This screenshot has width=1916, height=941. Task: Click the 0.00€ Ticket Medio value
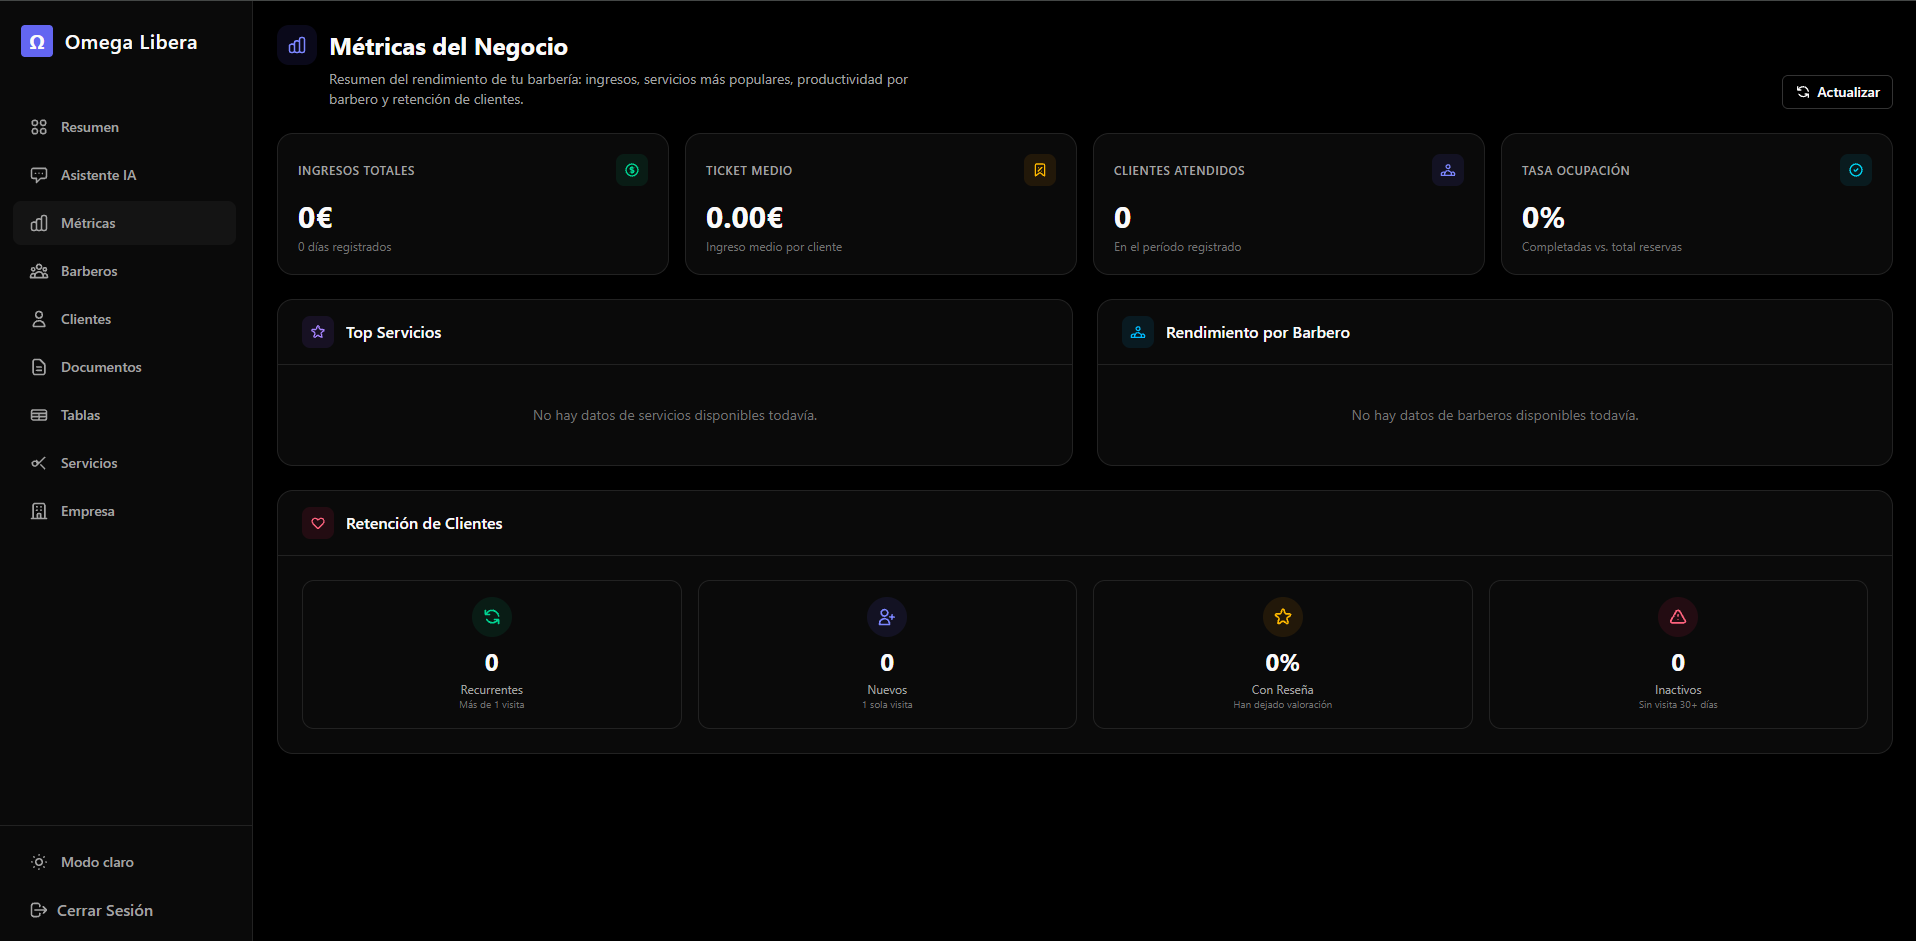[745, 217]
